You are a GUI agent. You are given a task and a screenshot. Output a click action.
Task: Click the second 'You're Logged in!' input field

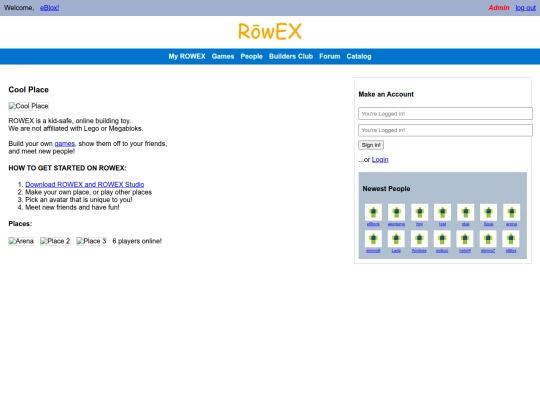(445, 130)
